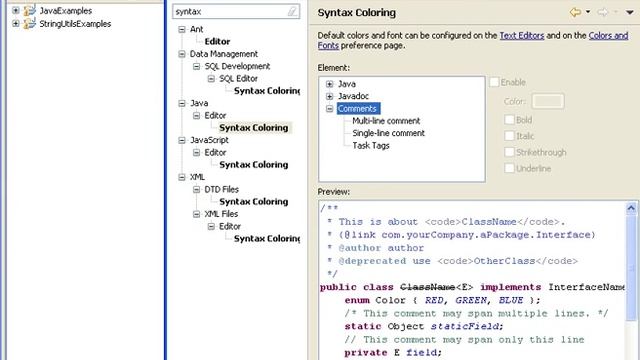Click 'enum Color' line in Preview

point(442,300)
